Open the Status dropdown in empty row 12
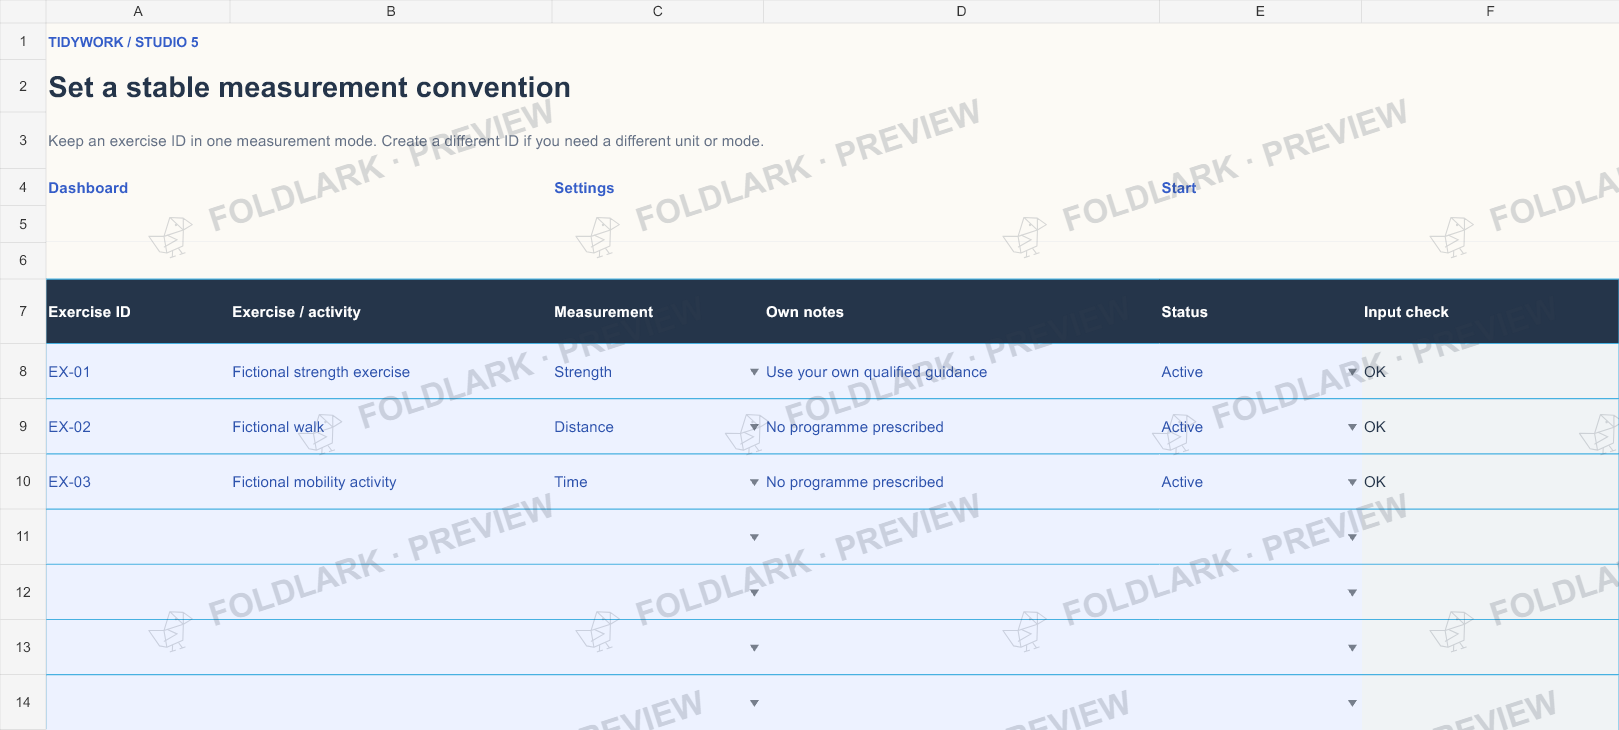Viewport: 1619px width, 730px height. pyautogui.click(x=1352, y=592)
